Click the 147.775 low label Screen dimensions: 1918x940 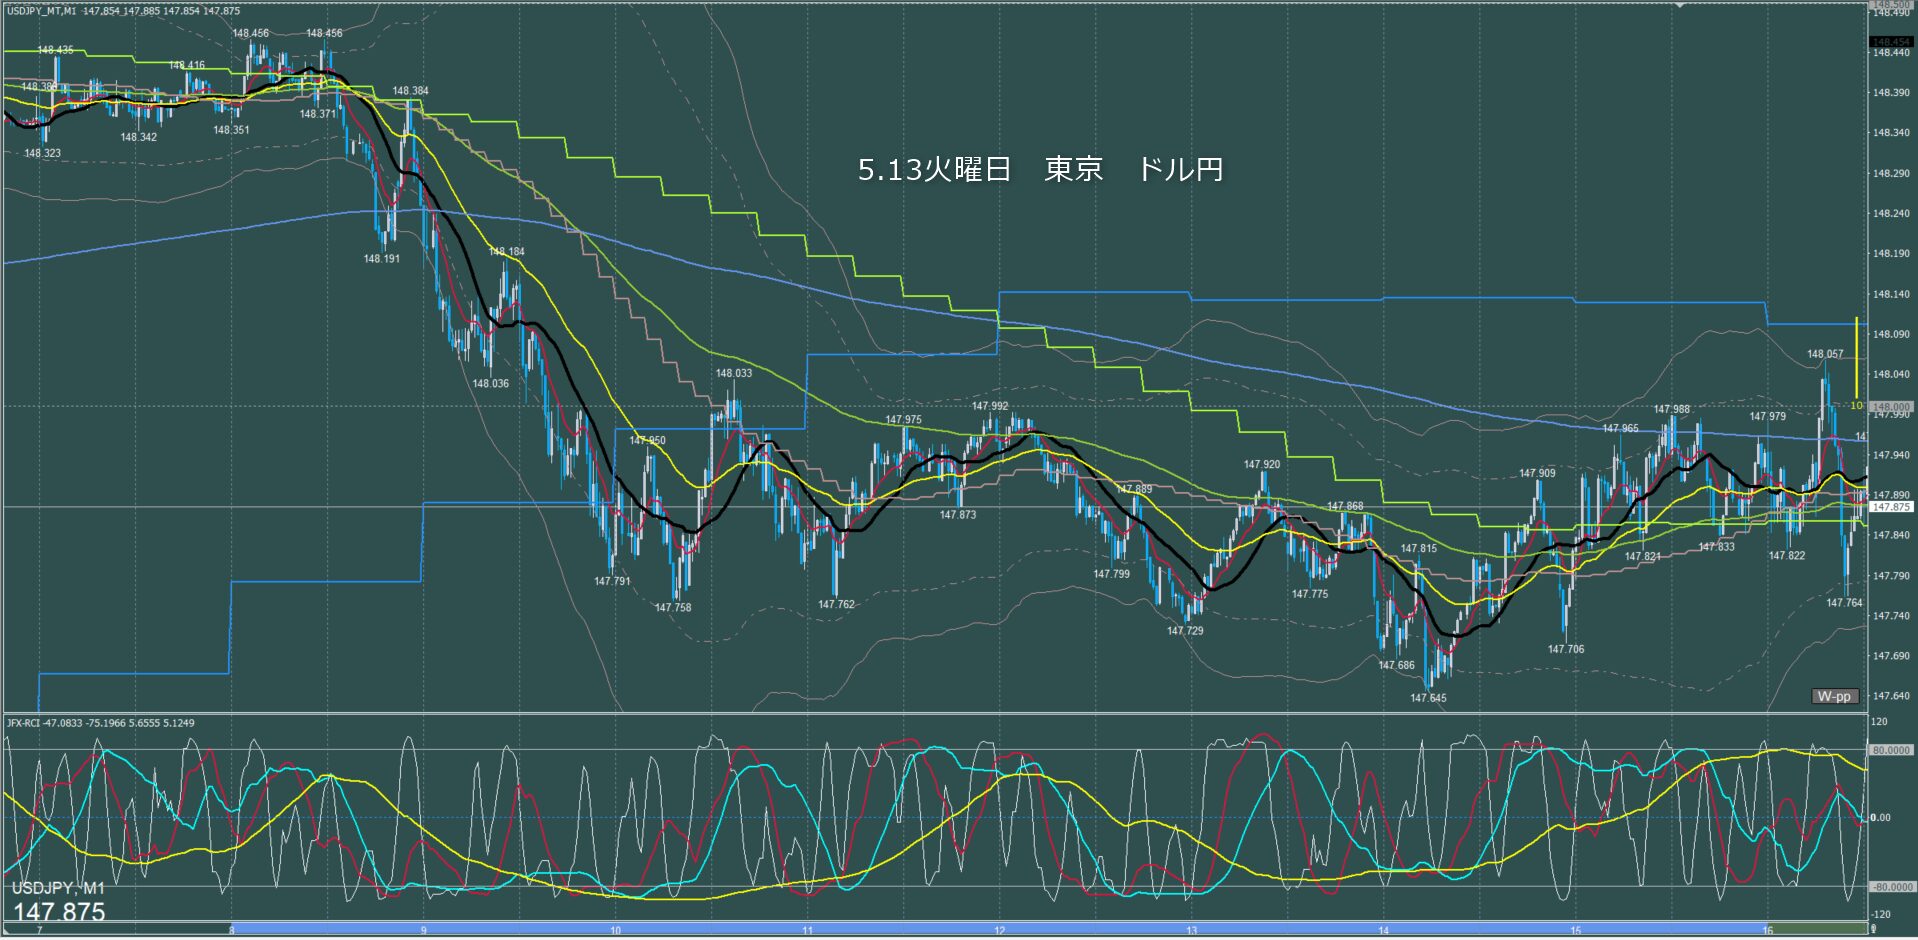[x=1310, y=595]
